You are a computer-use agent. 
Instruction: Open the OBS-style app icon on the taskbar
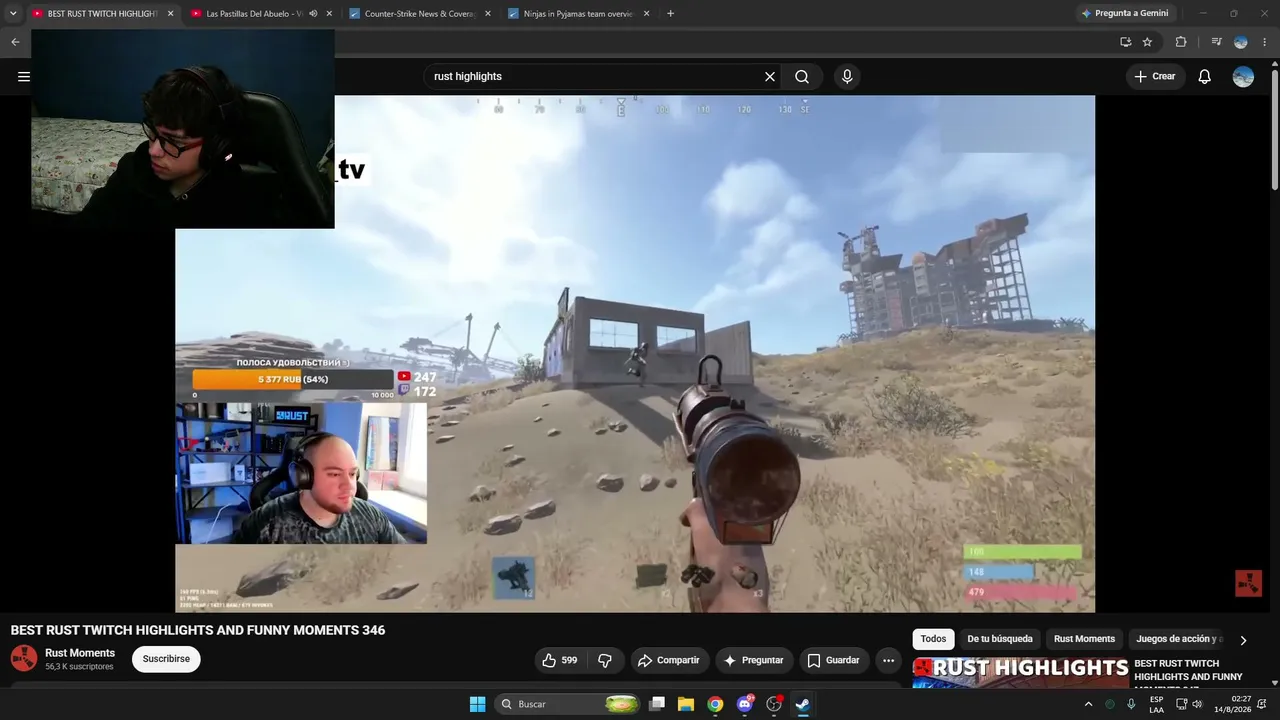[x=773, y=704]
